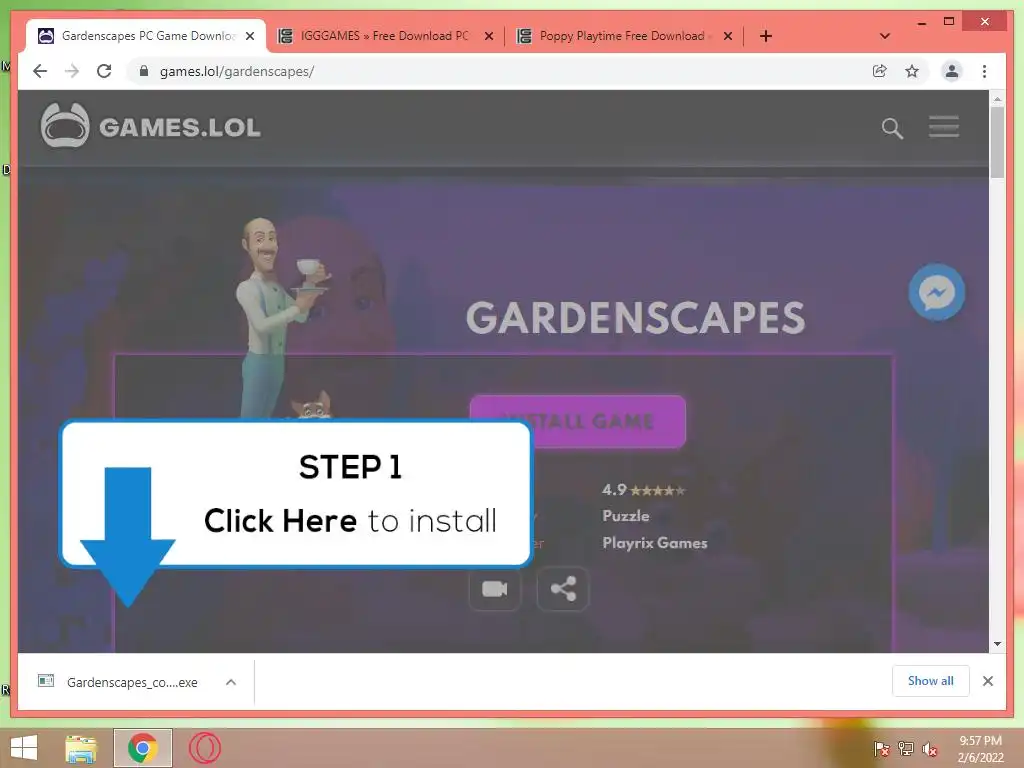Click the video camera icon button

(494, 589)
